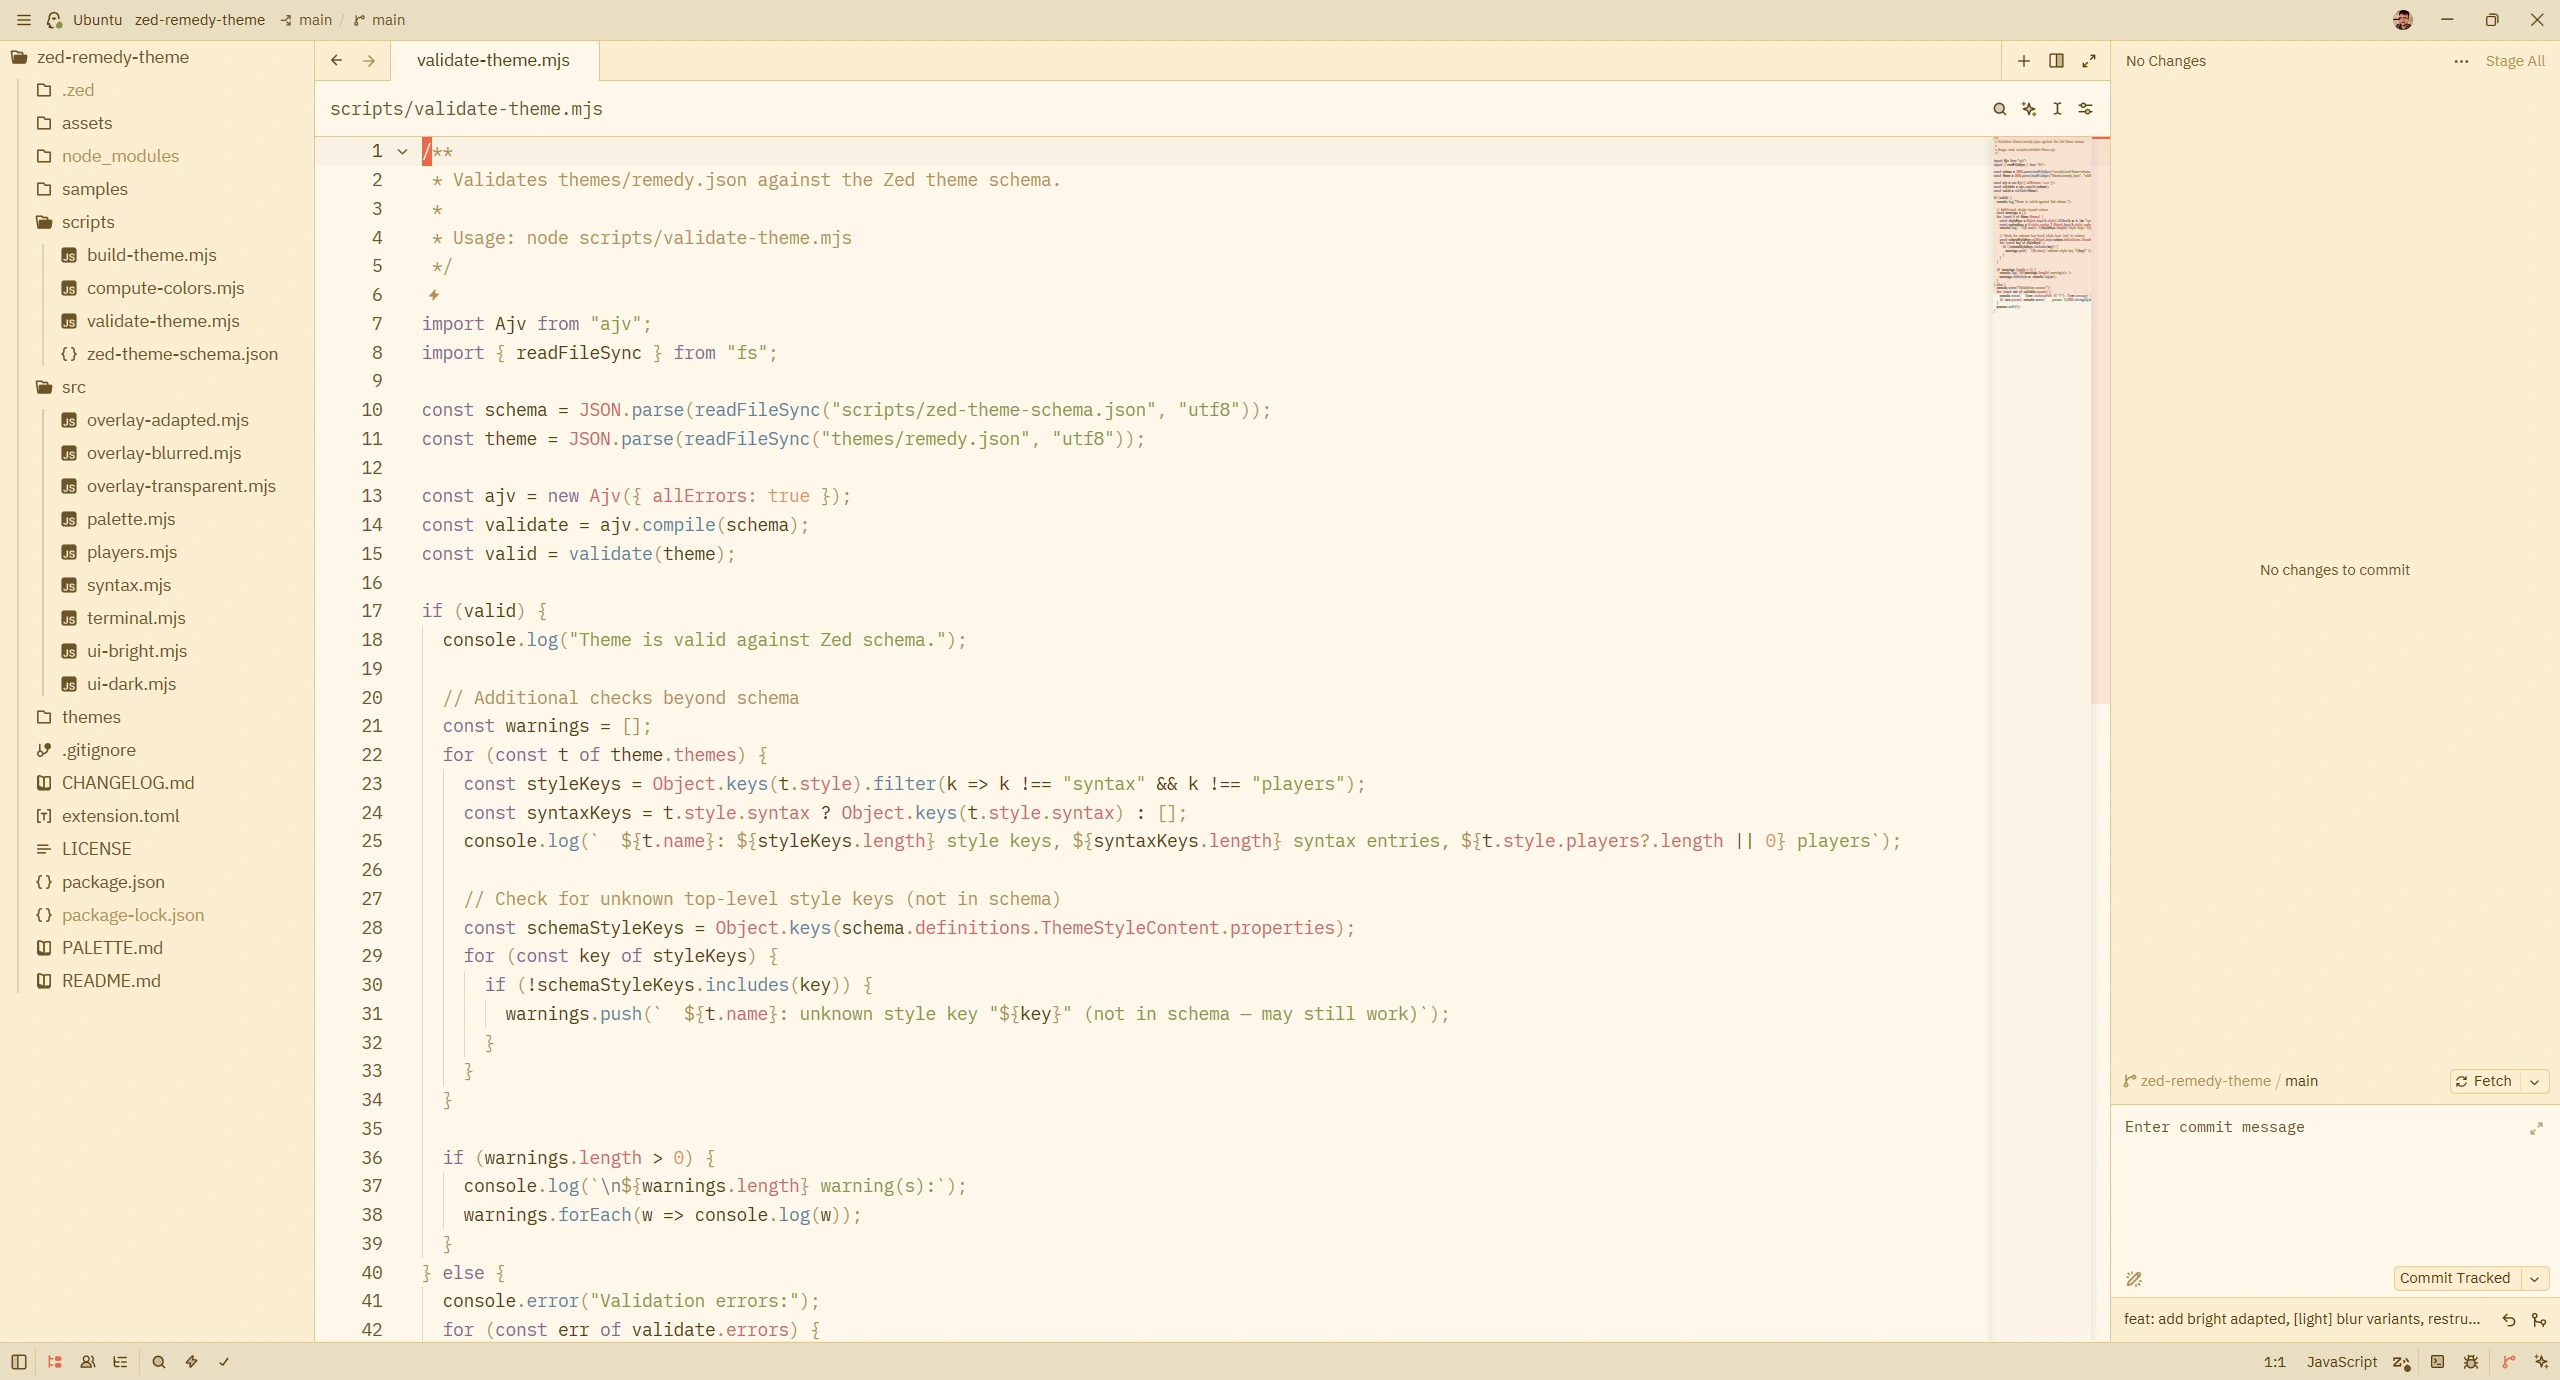Open the Commit Tracked dropdown arrow
Screen dimensions: 2560x1380
point(2535,1279)
